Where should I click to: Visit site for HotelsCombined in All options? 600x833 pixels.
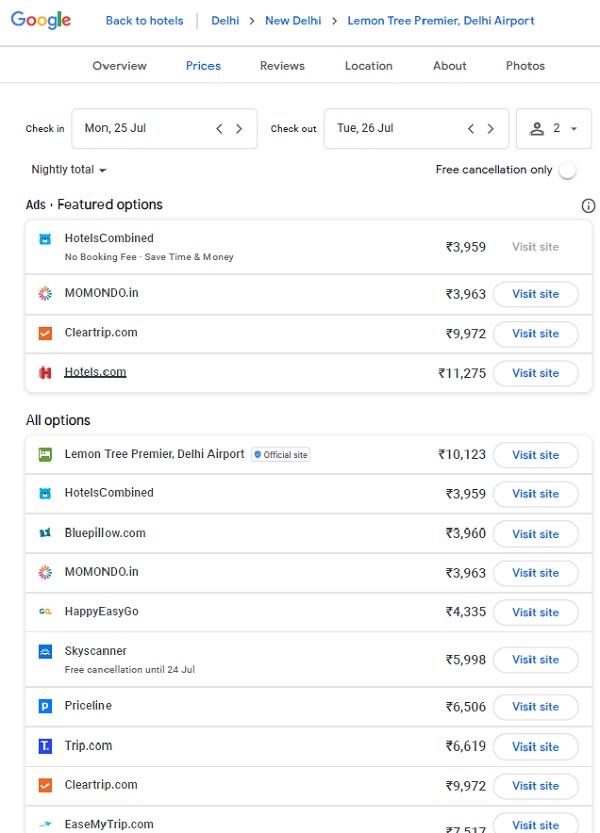[x=535, y=494]
